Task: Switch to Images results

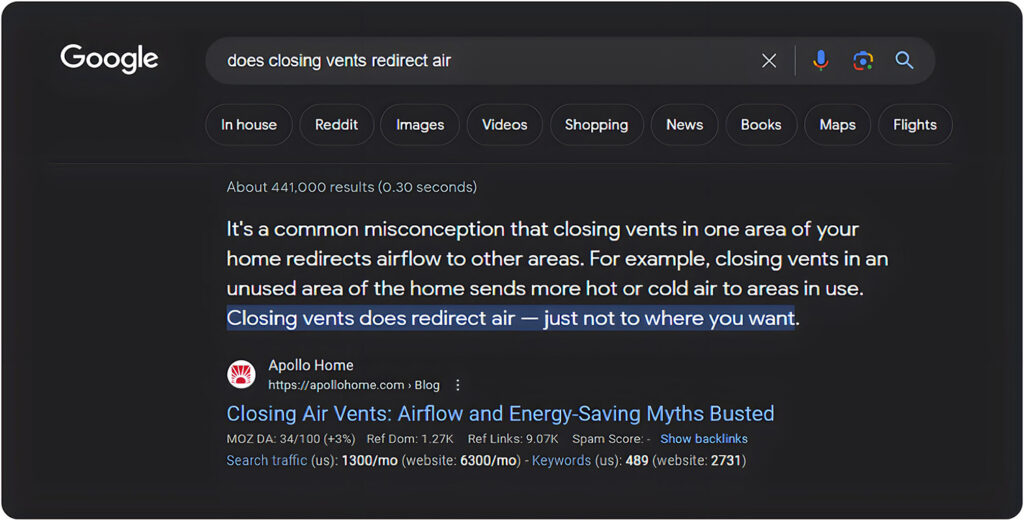Action: click(x=420, y=125)
